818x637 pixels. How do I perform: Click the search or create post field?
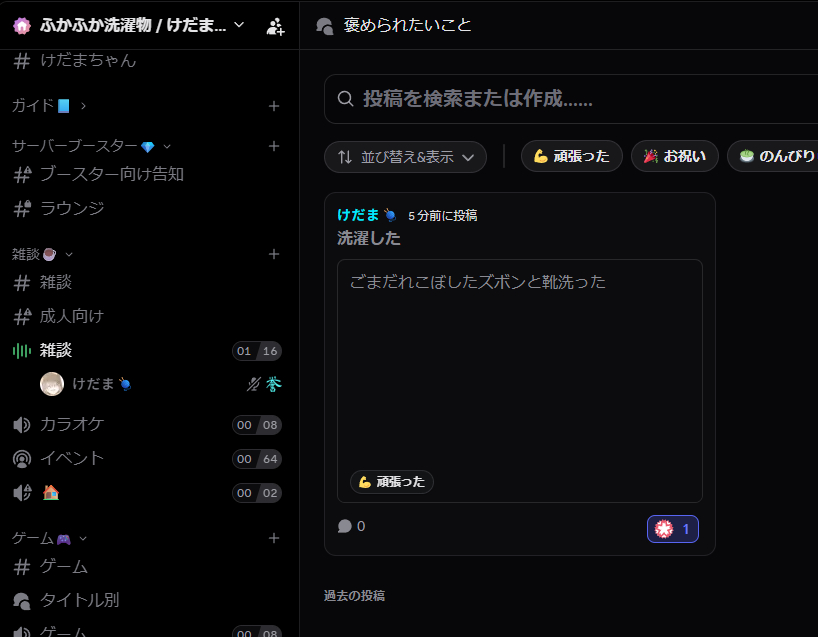(x=570, y=99)
